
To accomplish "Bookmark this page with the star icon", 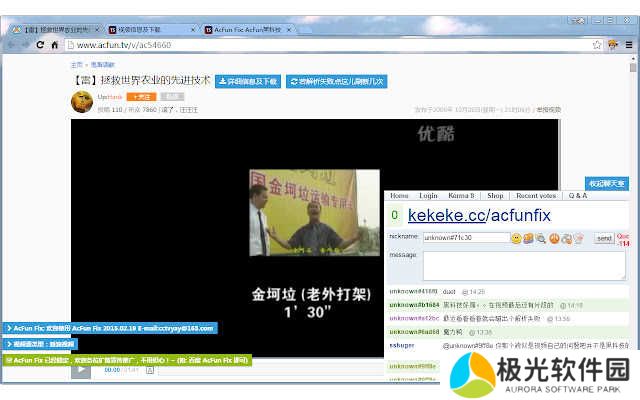I will click(610, 45).
